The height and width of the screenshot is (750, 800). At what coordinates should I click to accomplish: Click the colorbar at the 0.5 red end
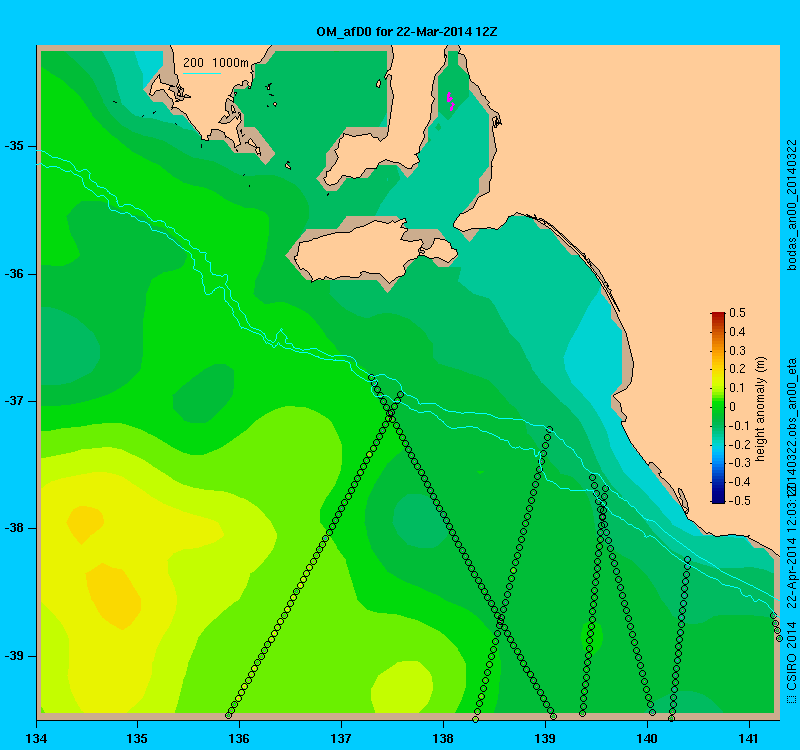(718, 314)
